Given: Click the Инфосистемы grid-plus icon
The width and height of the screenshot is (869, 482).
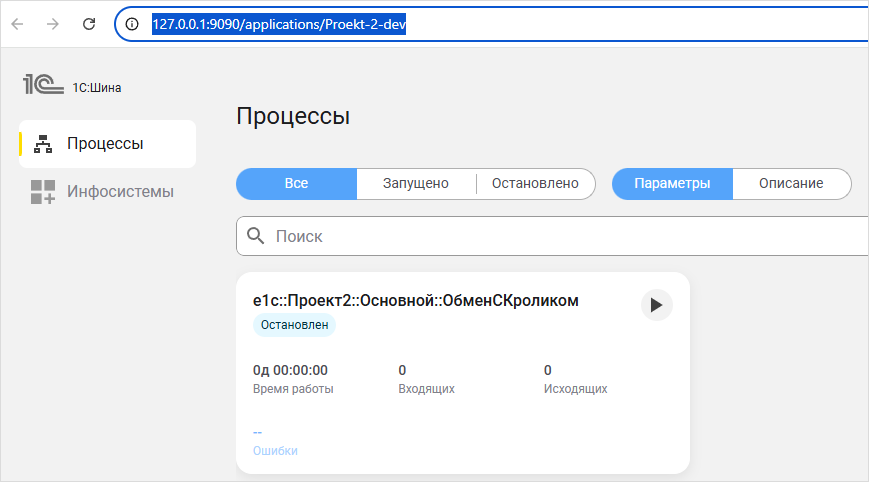Looking at the screenshot, I should pos(43,192).
